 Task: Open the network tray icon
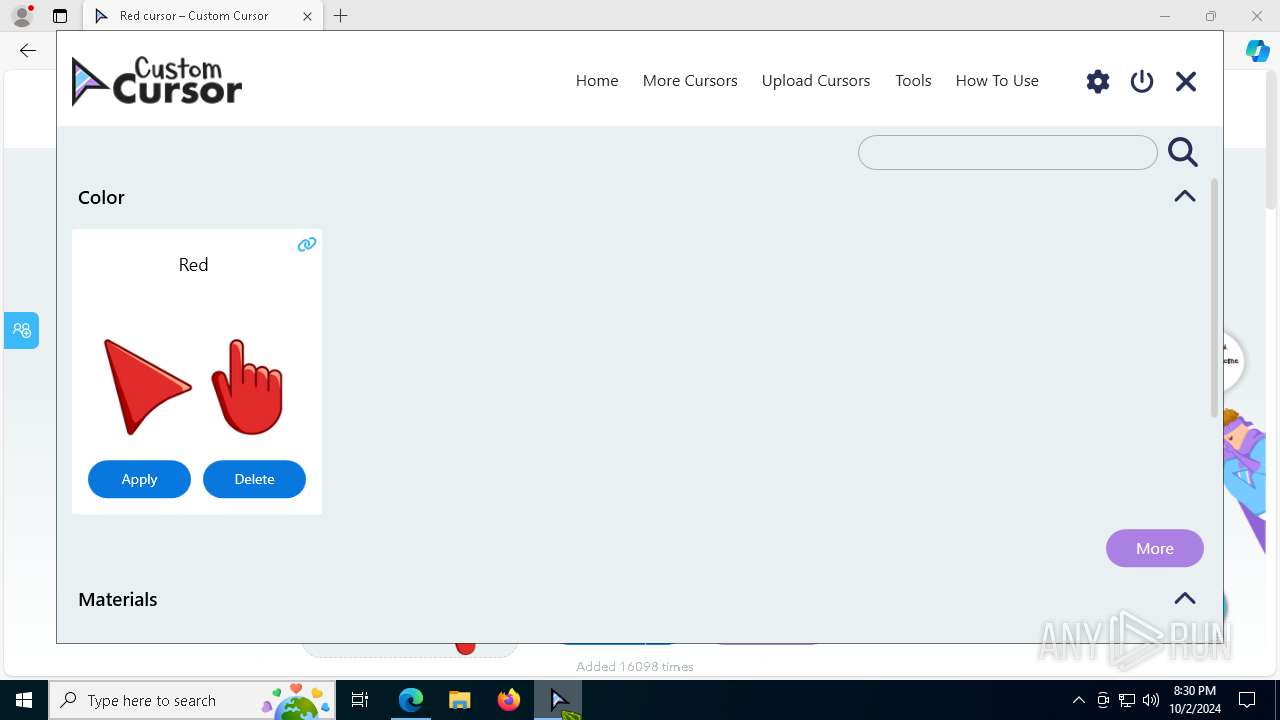pyautogui.click(x=1127, y=700)
